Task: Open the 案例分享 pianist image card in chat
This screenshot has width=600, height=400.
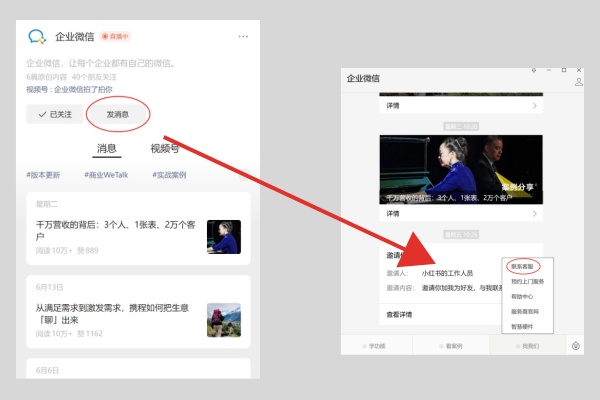Action: (461, 169)
